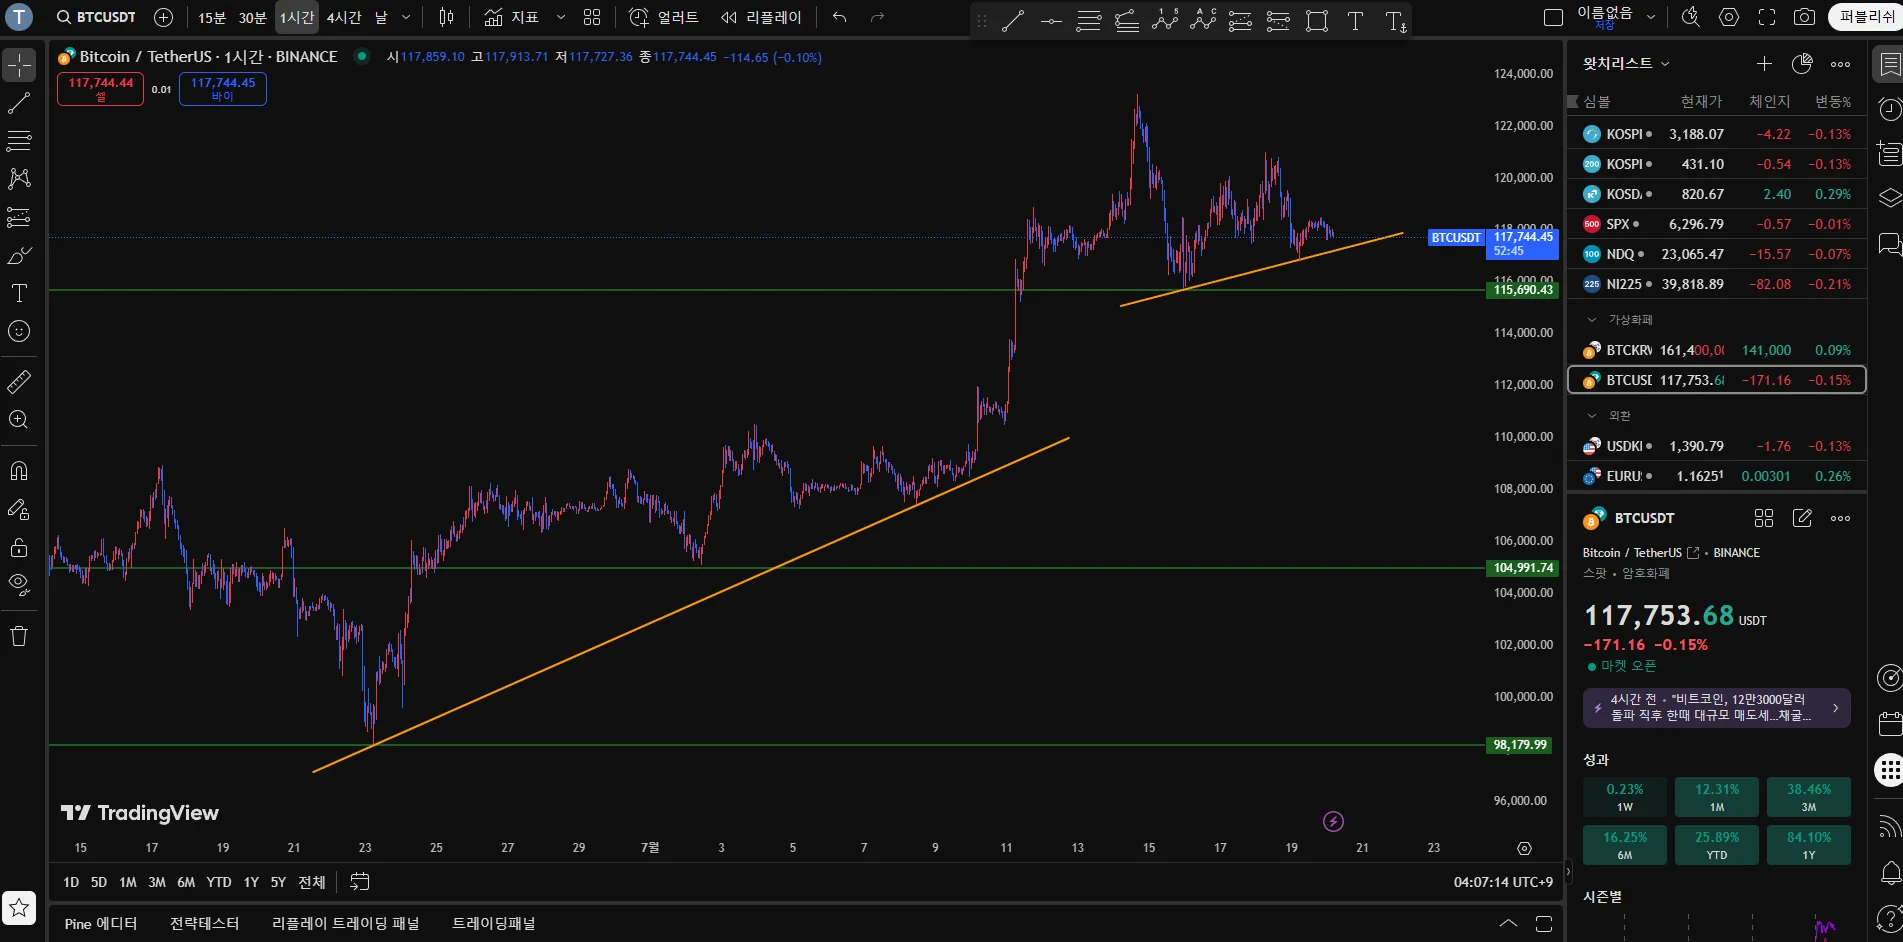
Task: Undo the last chart action
Action: point(839,17)
